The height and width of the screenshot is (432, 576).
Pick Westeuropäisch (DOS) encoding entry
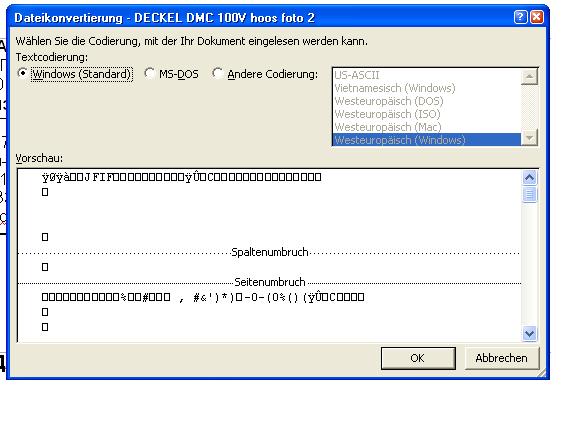(426, 101)
